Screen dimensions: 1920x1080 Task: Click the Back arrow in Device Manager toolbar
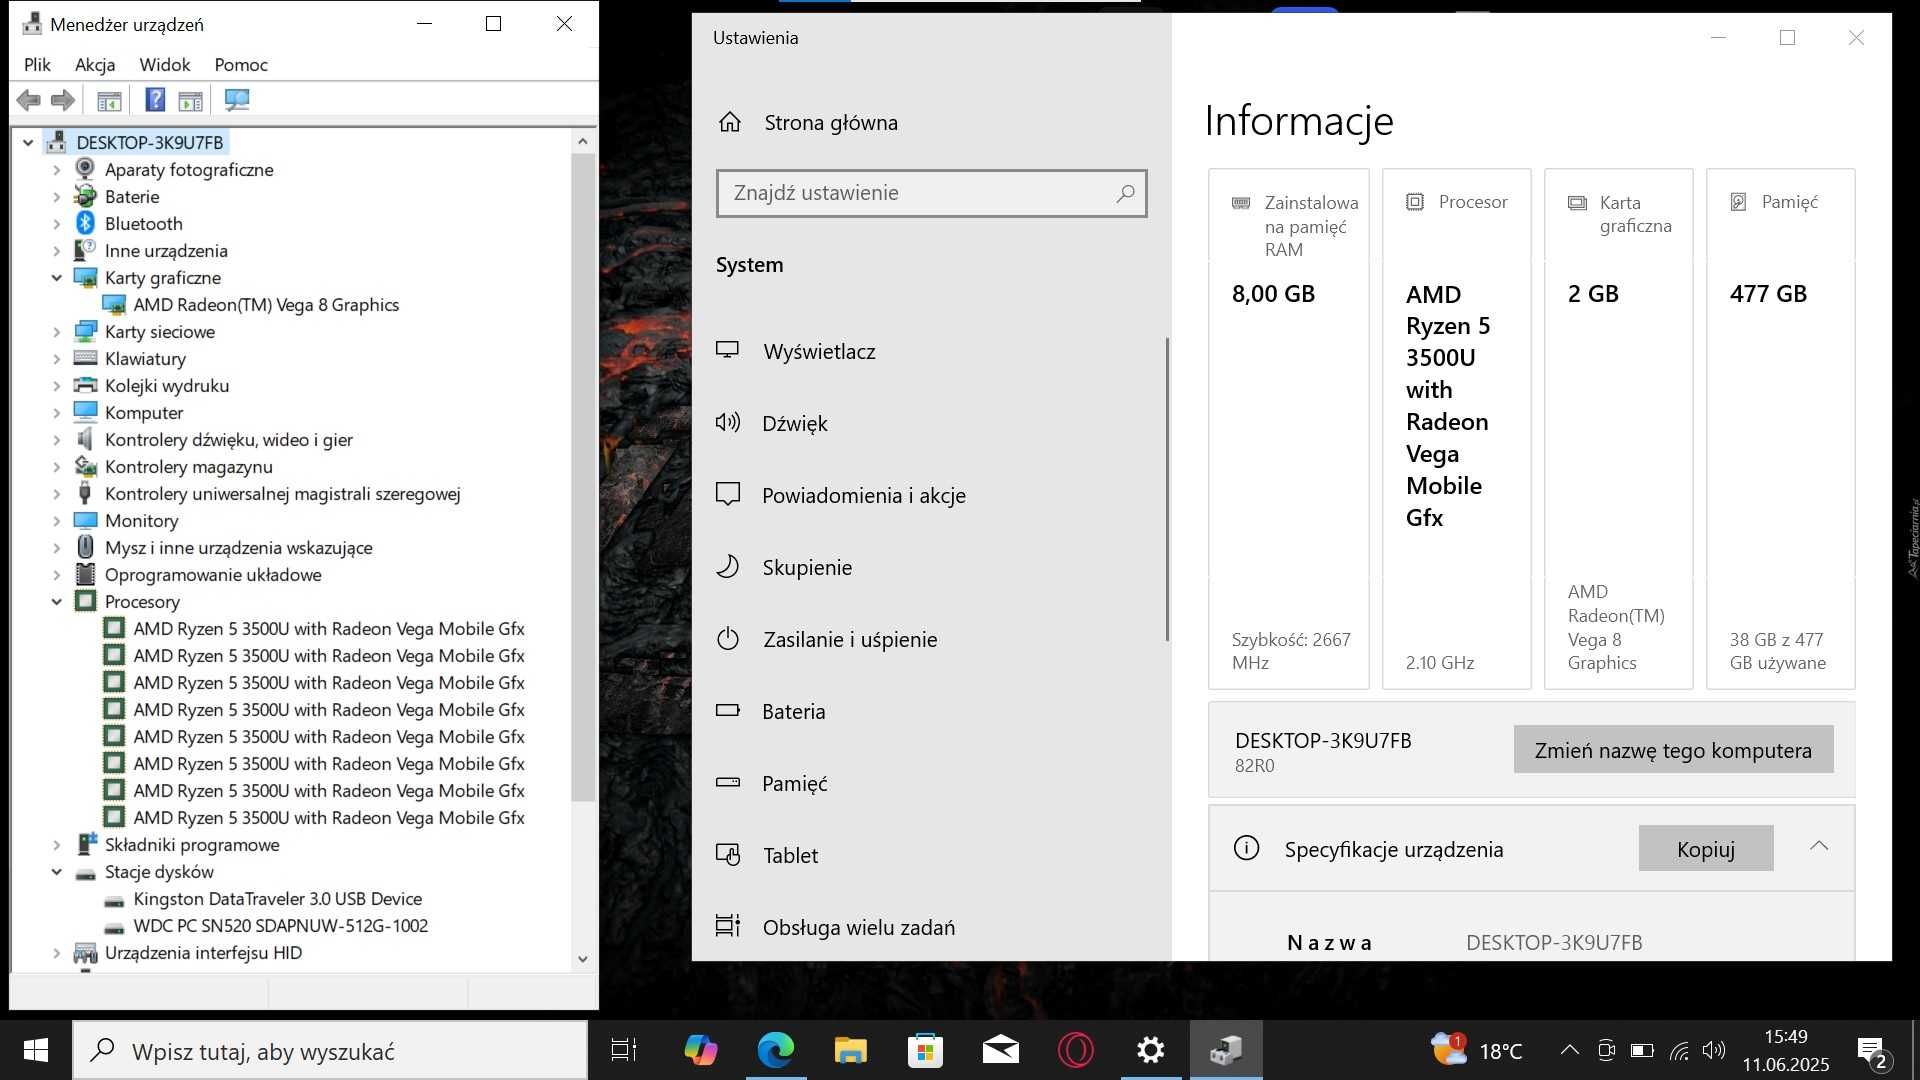[29, 100]
